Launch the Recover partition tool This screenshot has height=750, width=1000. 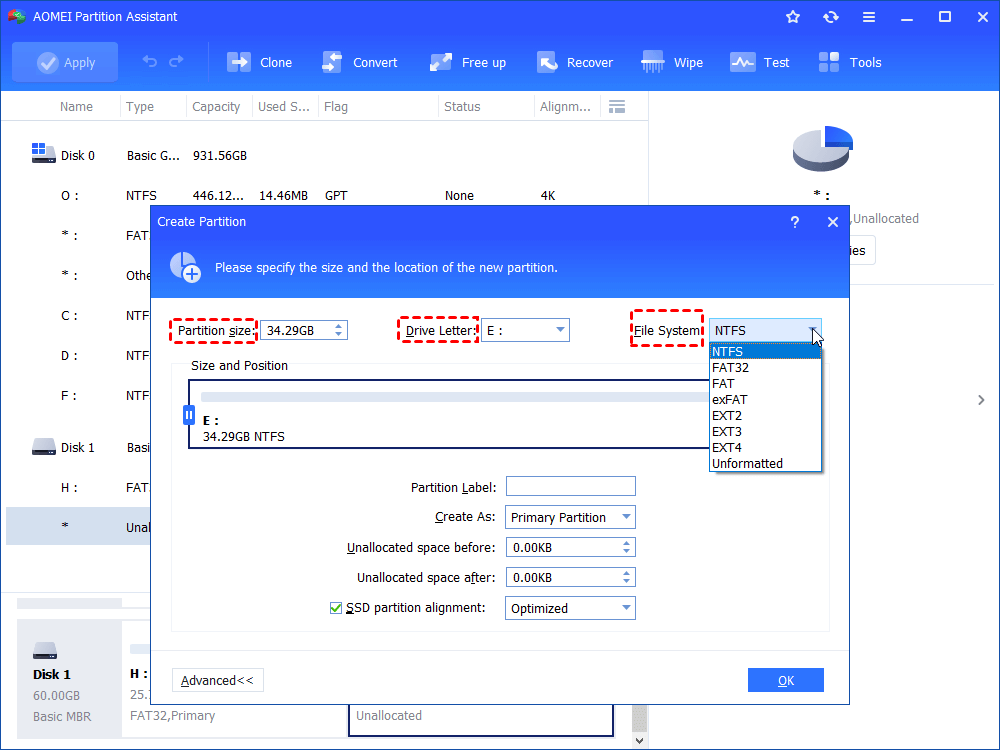click(x=575, y=61)
